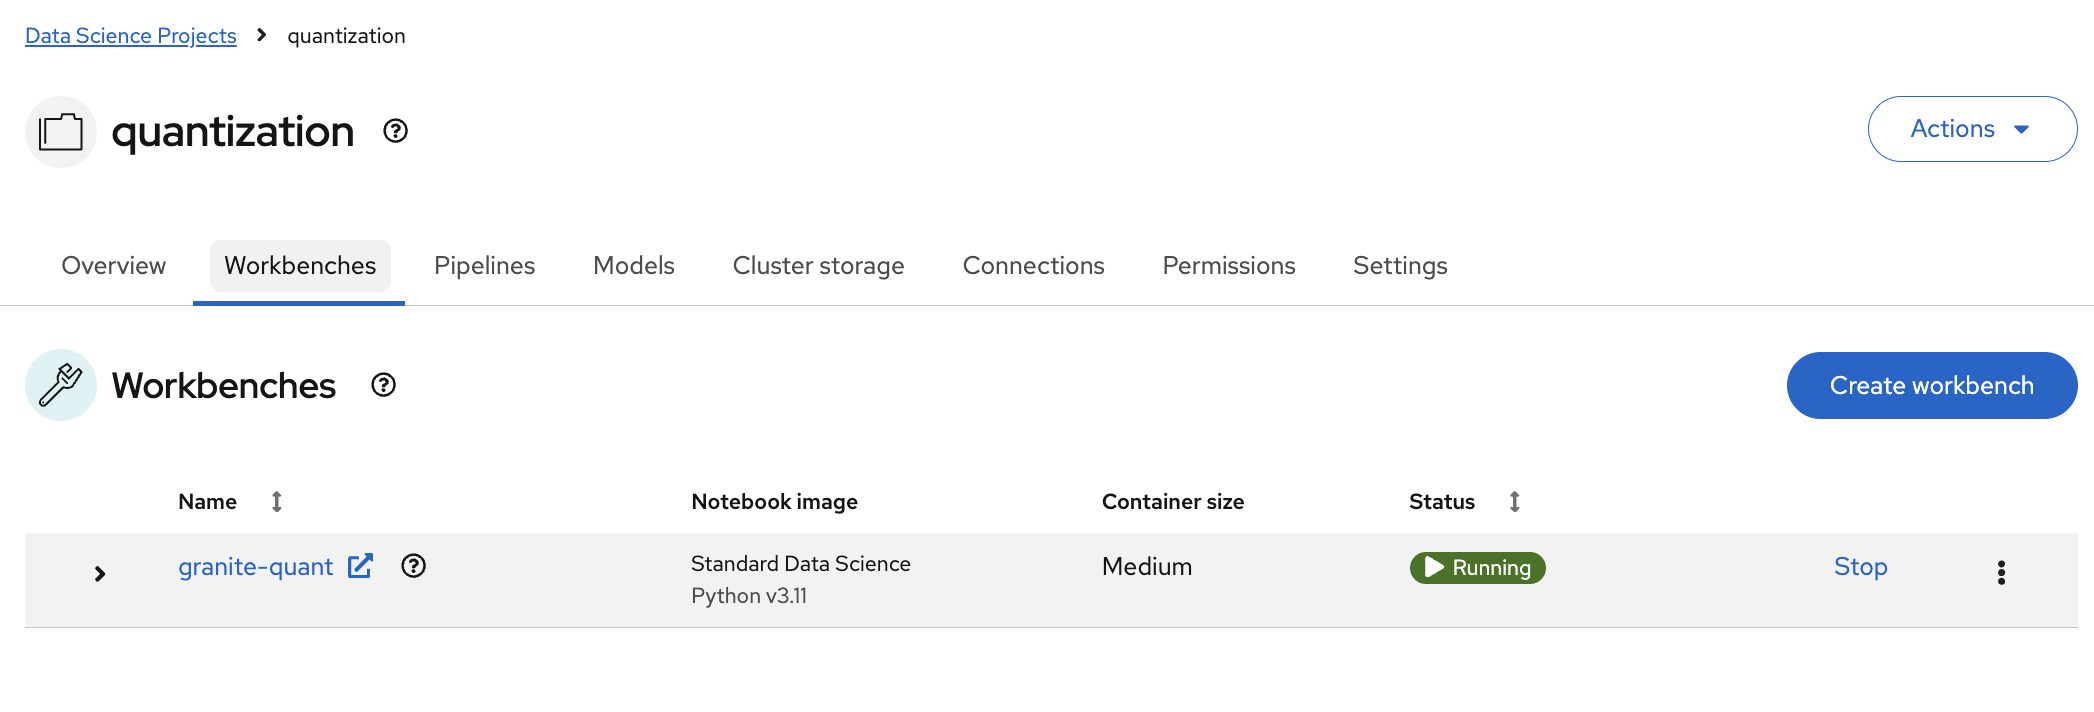Image resolution: width=2094 pixels, height=712 pixels.
Task: Open kebab menu for granite-quant row
Action: [x=2001, y=572]
